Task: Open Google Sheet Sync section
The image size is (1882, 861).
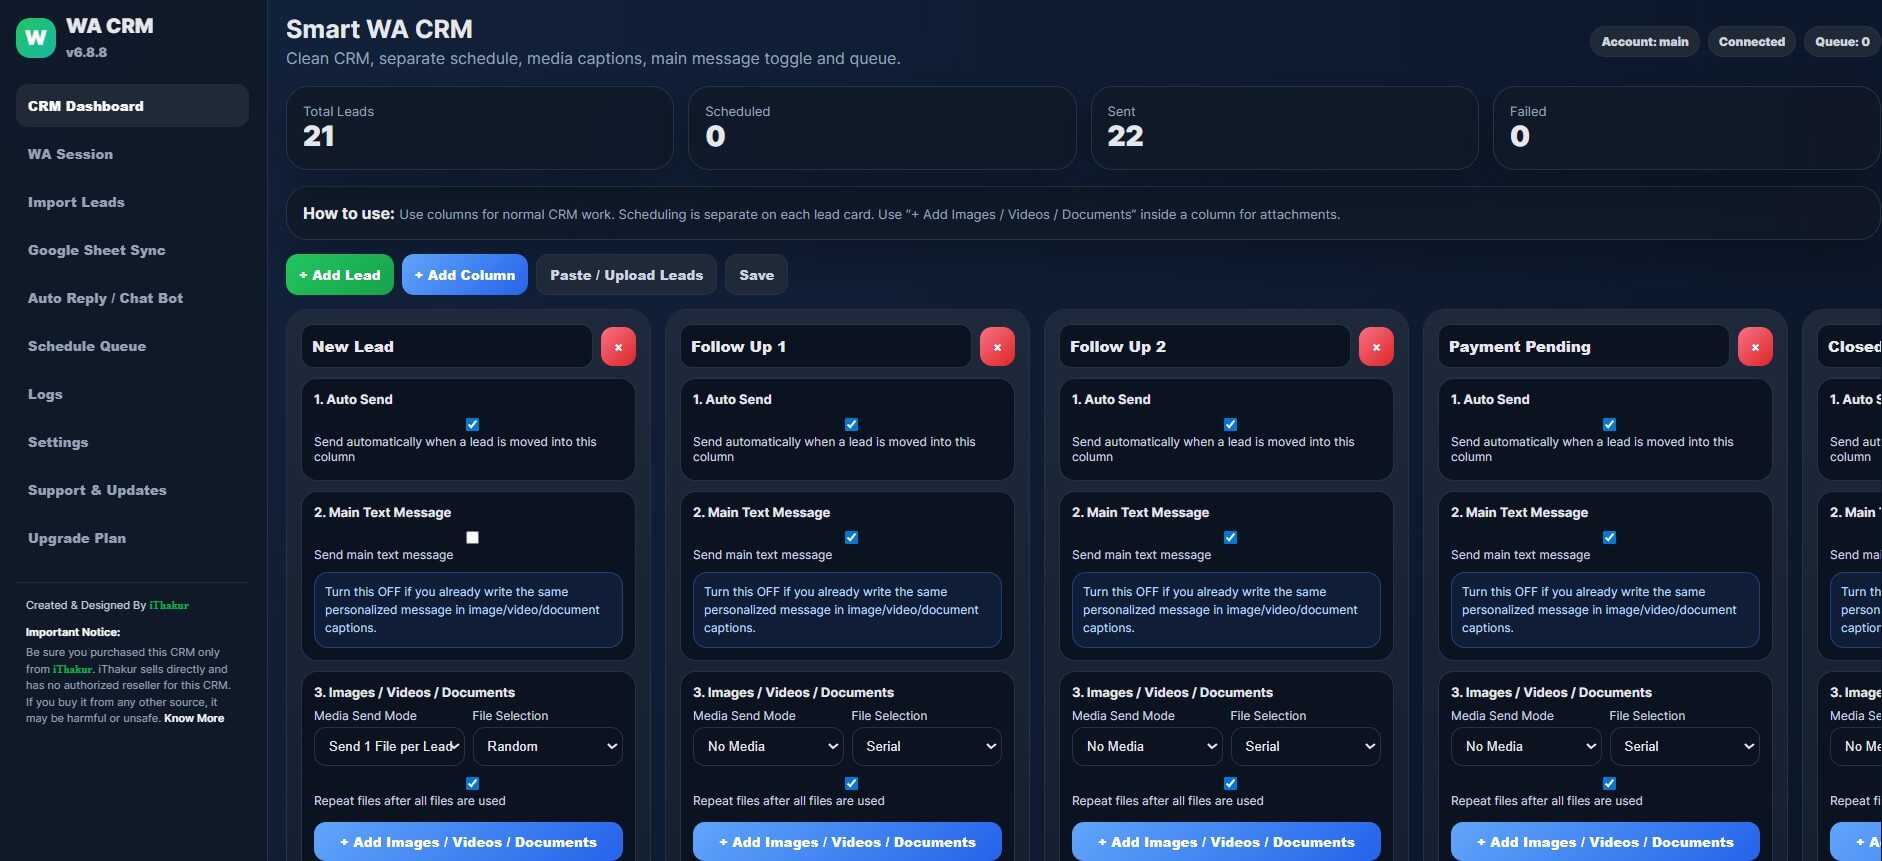Action: coord(132,250)
